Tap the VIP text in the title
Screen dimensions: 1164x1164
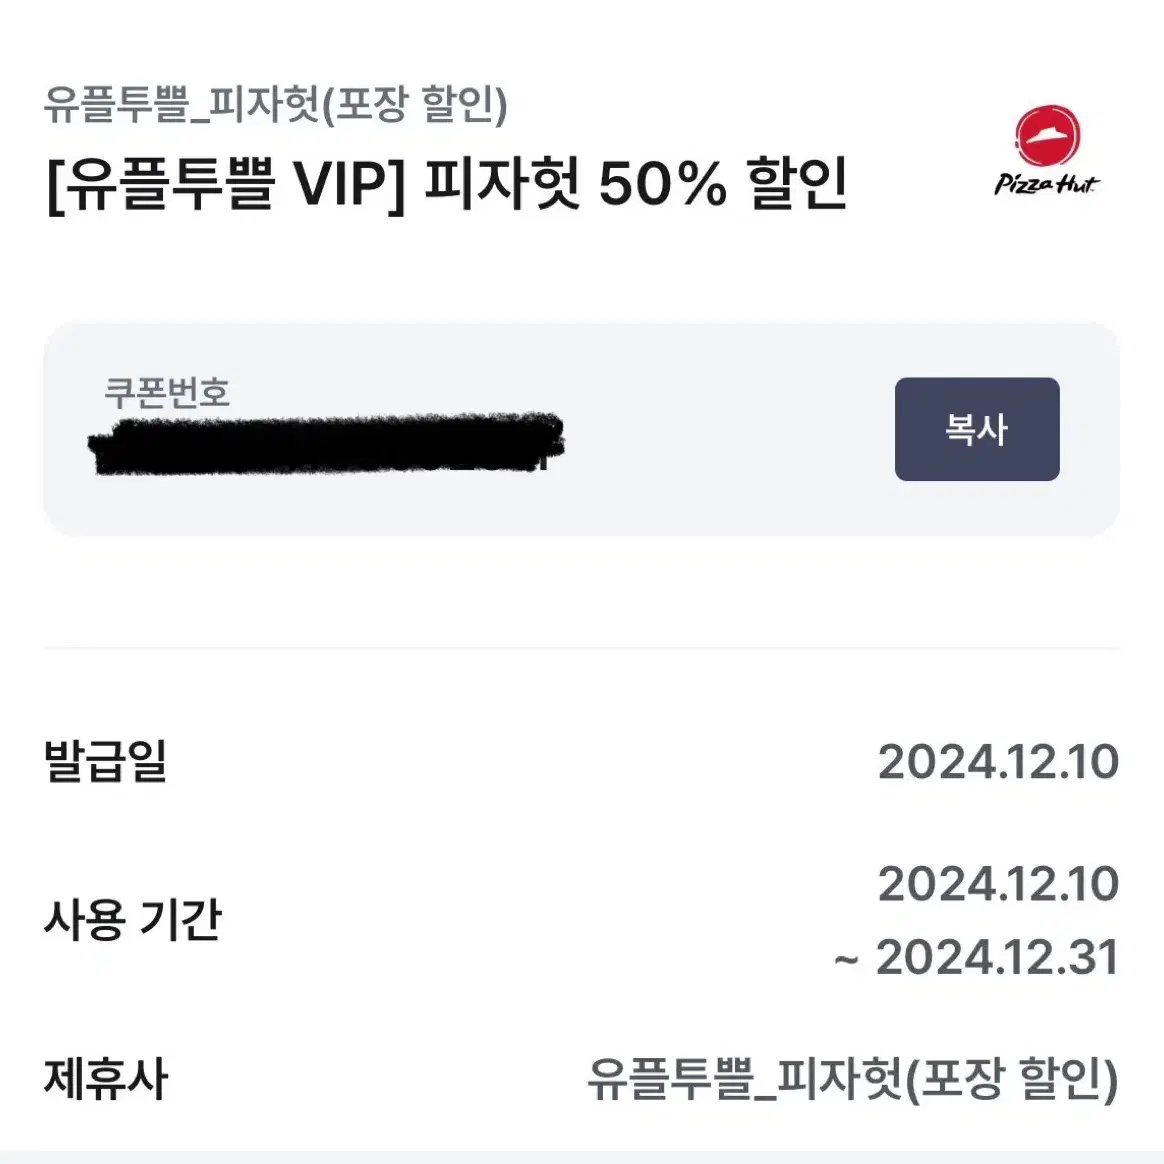(349, 184)
